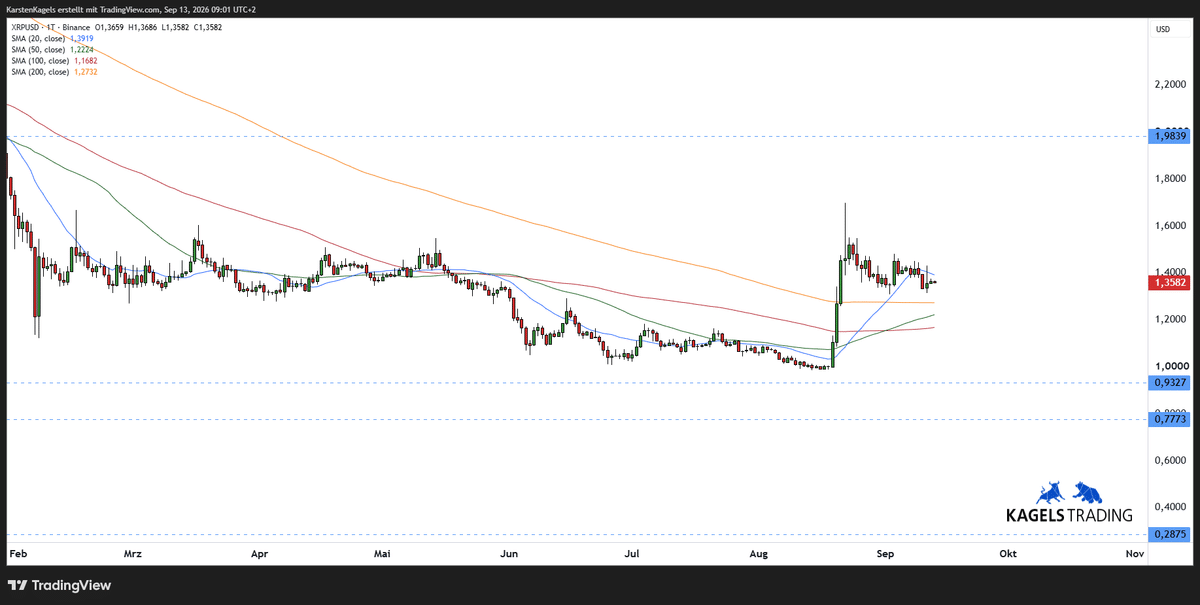
Task: Click the 0,4000 price axis tick
Action: point(1169,508)
